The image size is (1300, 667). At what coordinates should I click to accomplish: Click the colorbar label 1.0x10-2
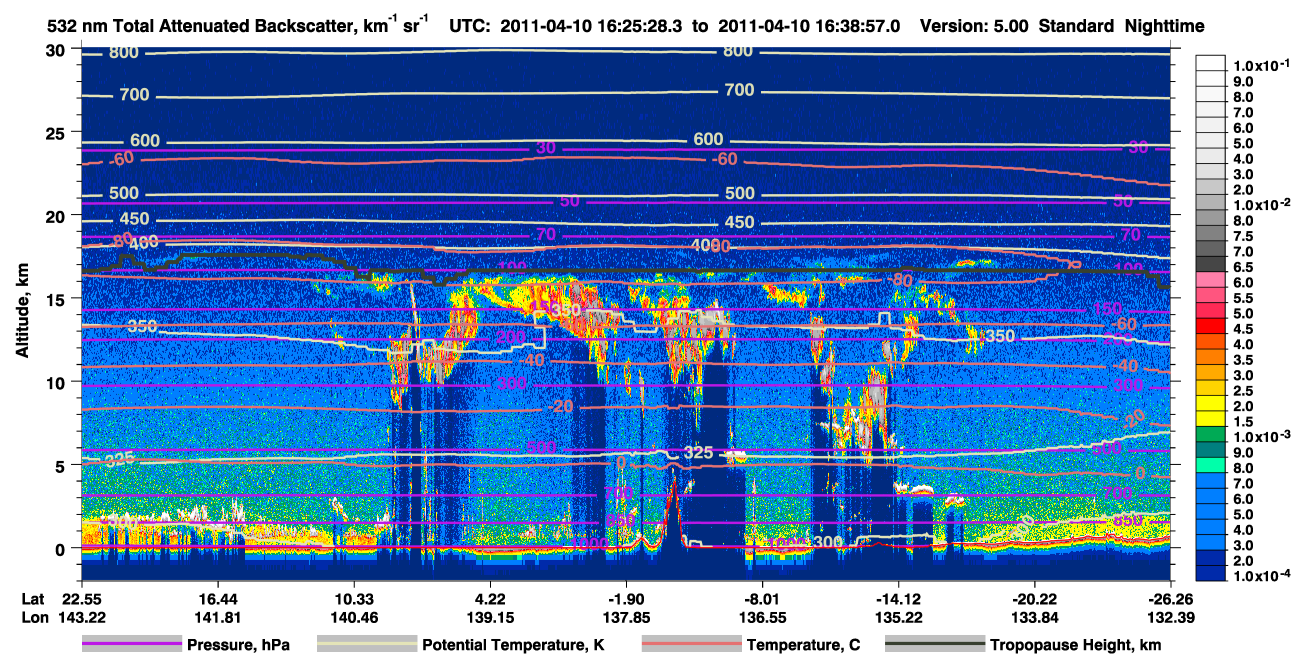click(1262, 203)
